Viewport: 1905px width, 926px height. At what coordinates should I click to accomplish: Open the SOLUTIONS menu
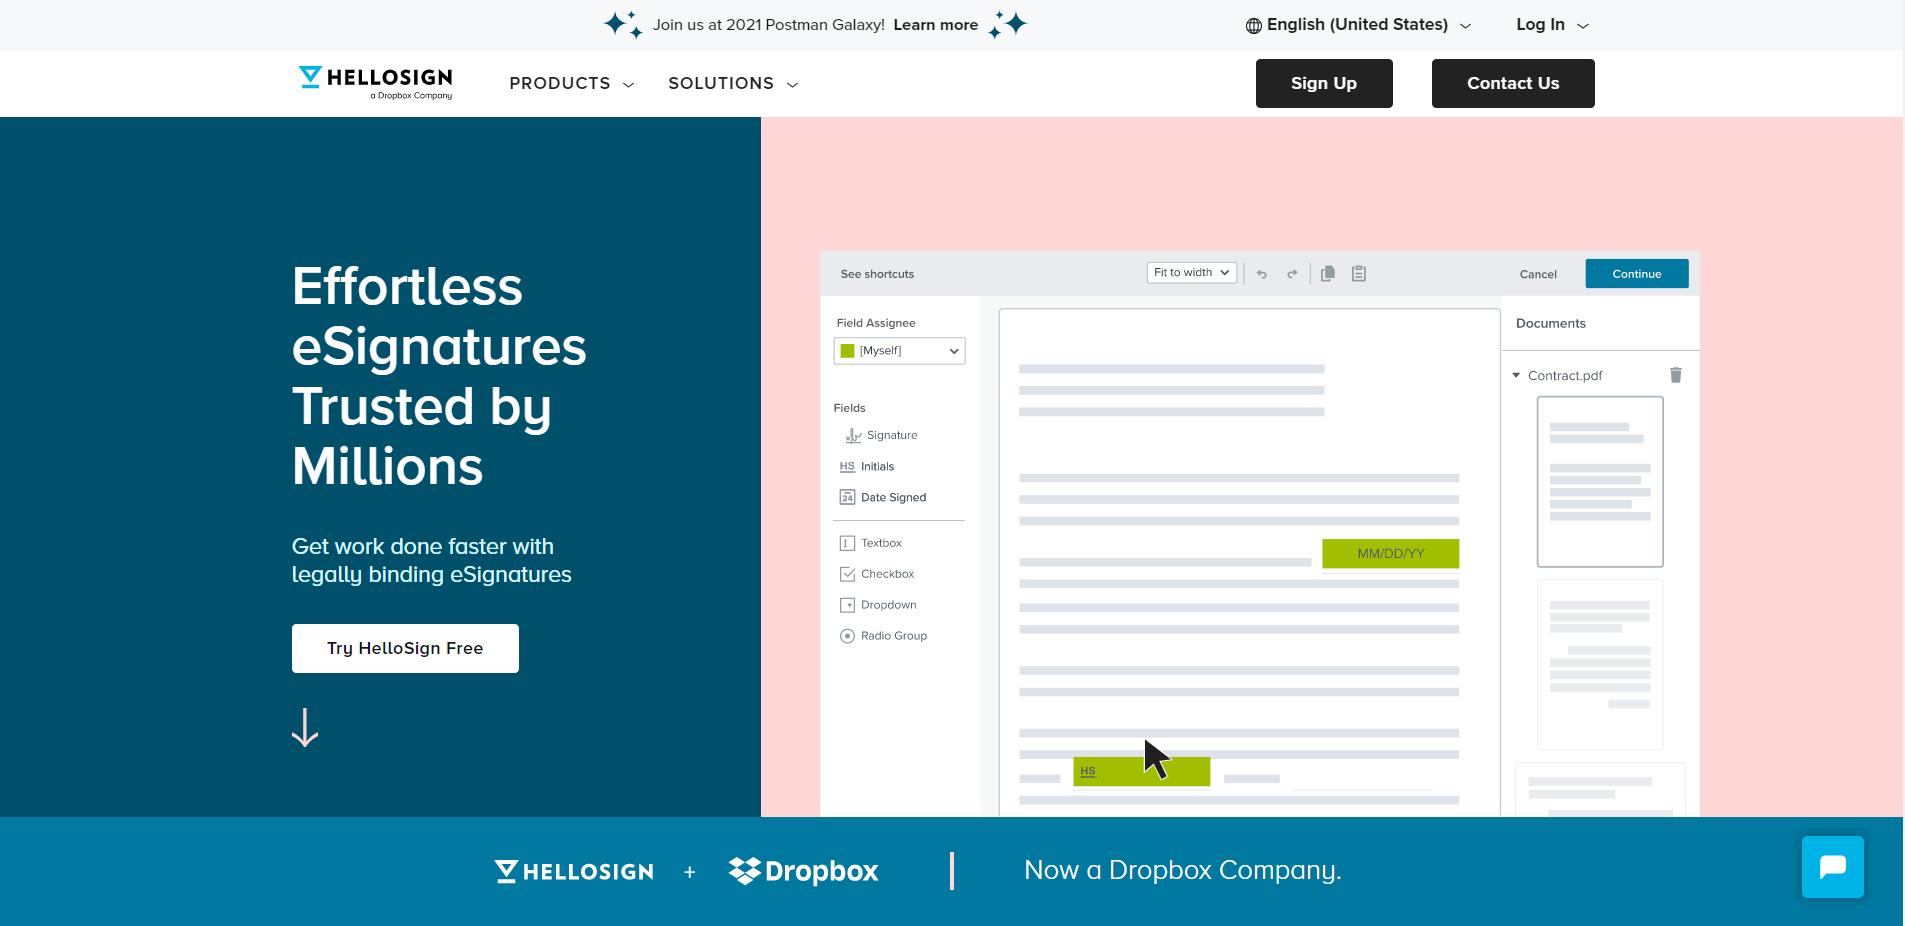point(733,83)
